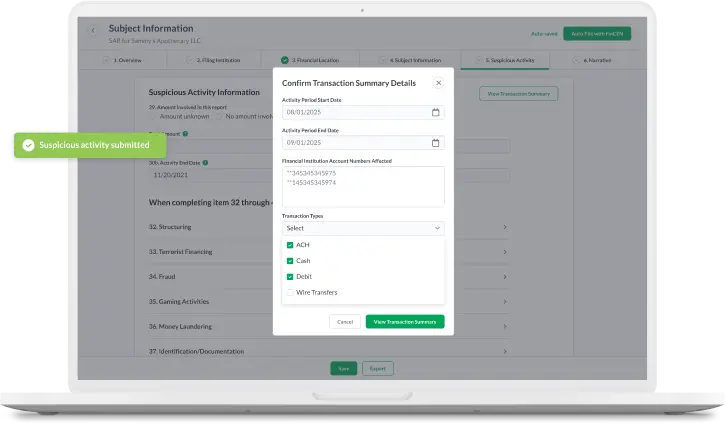
Task: Click the Cancel button in the dialog
Action: (344, 322)
